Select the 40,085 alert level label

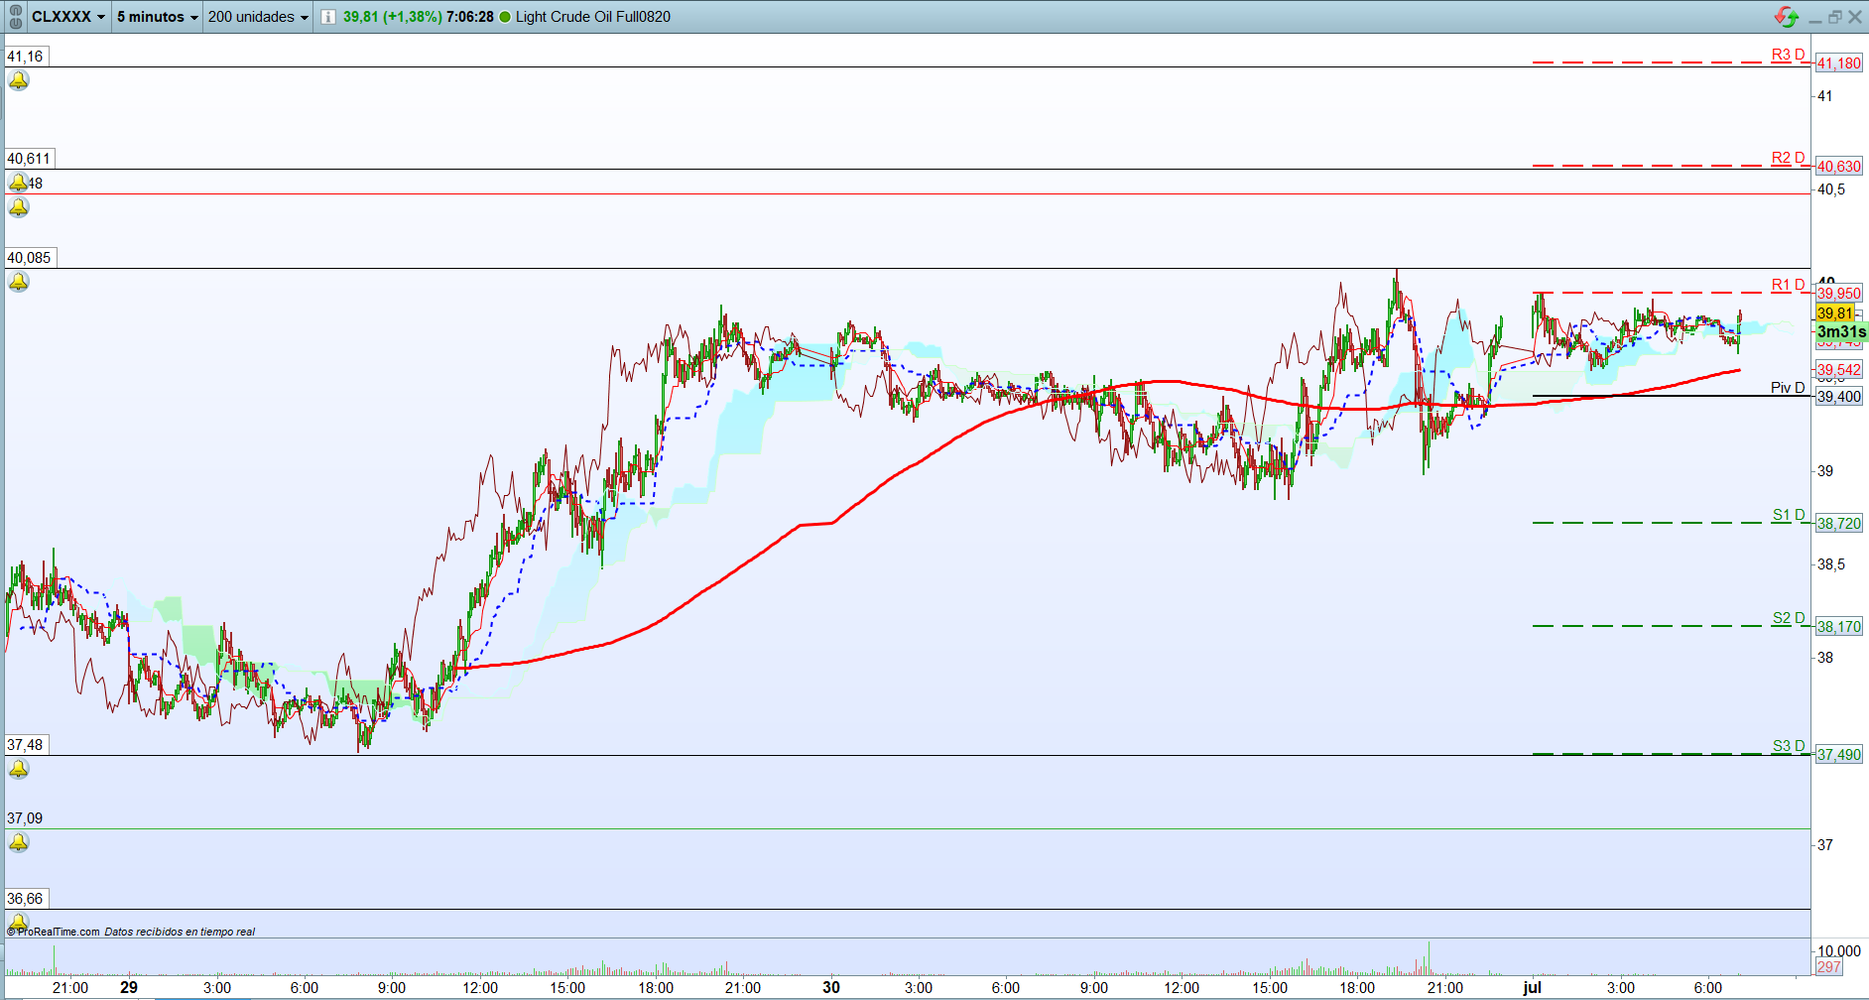pos(29,258)
